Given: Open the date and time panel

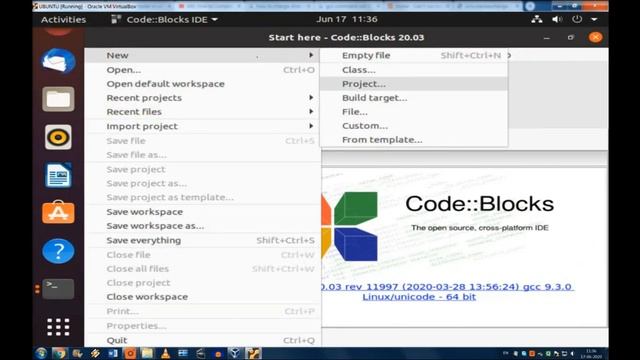Looking at the screenshot, I should [347, 19].
